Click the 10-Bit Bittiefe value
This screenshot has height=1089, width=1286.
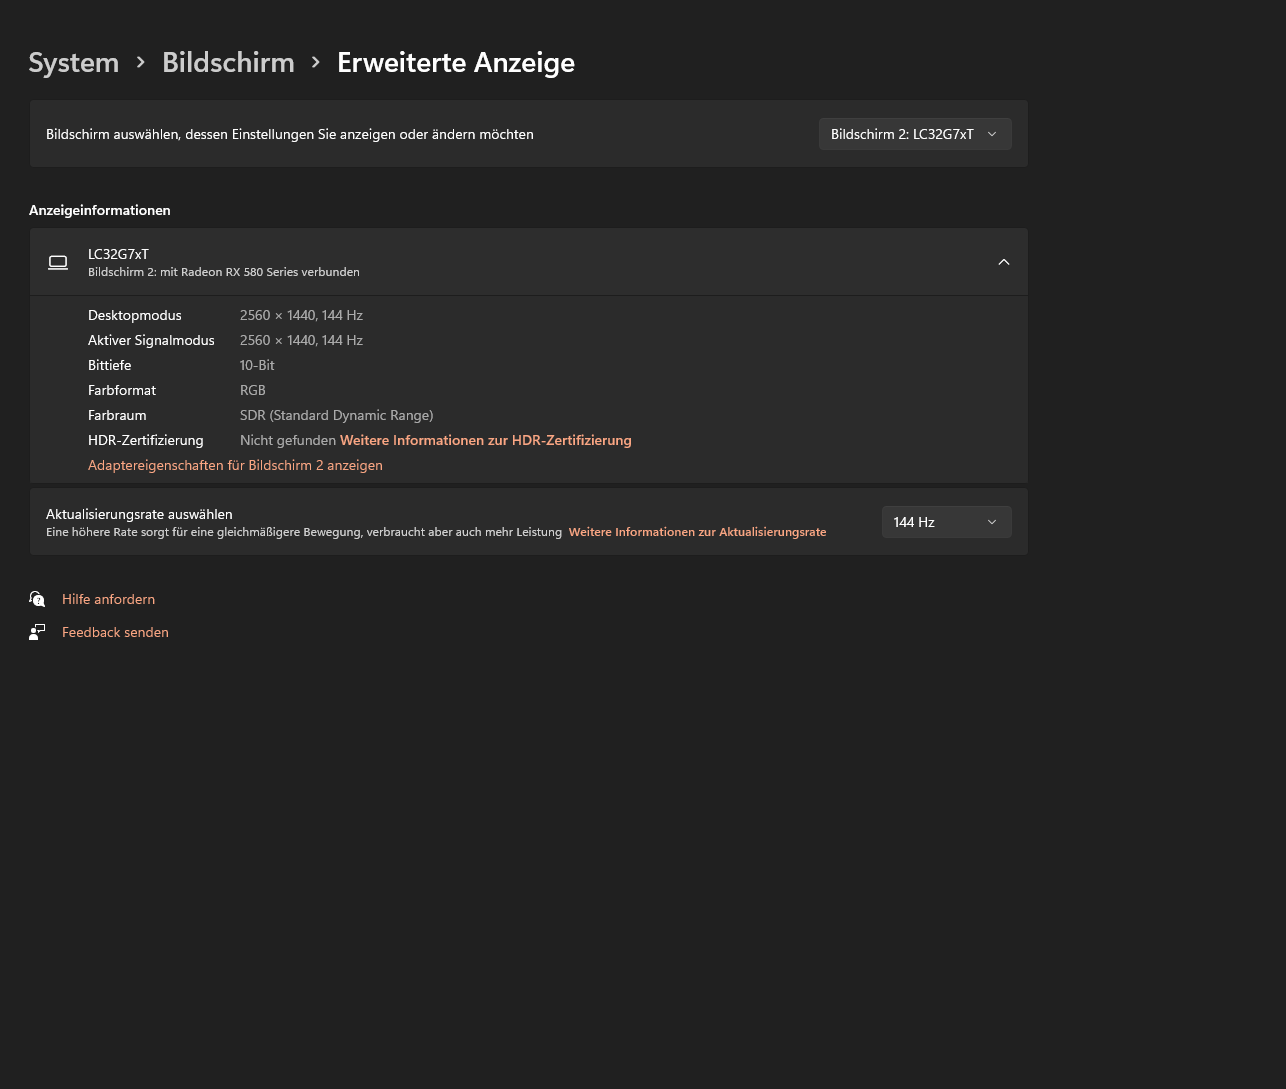(x=257, y=365)
